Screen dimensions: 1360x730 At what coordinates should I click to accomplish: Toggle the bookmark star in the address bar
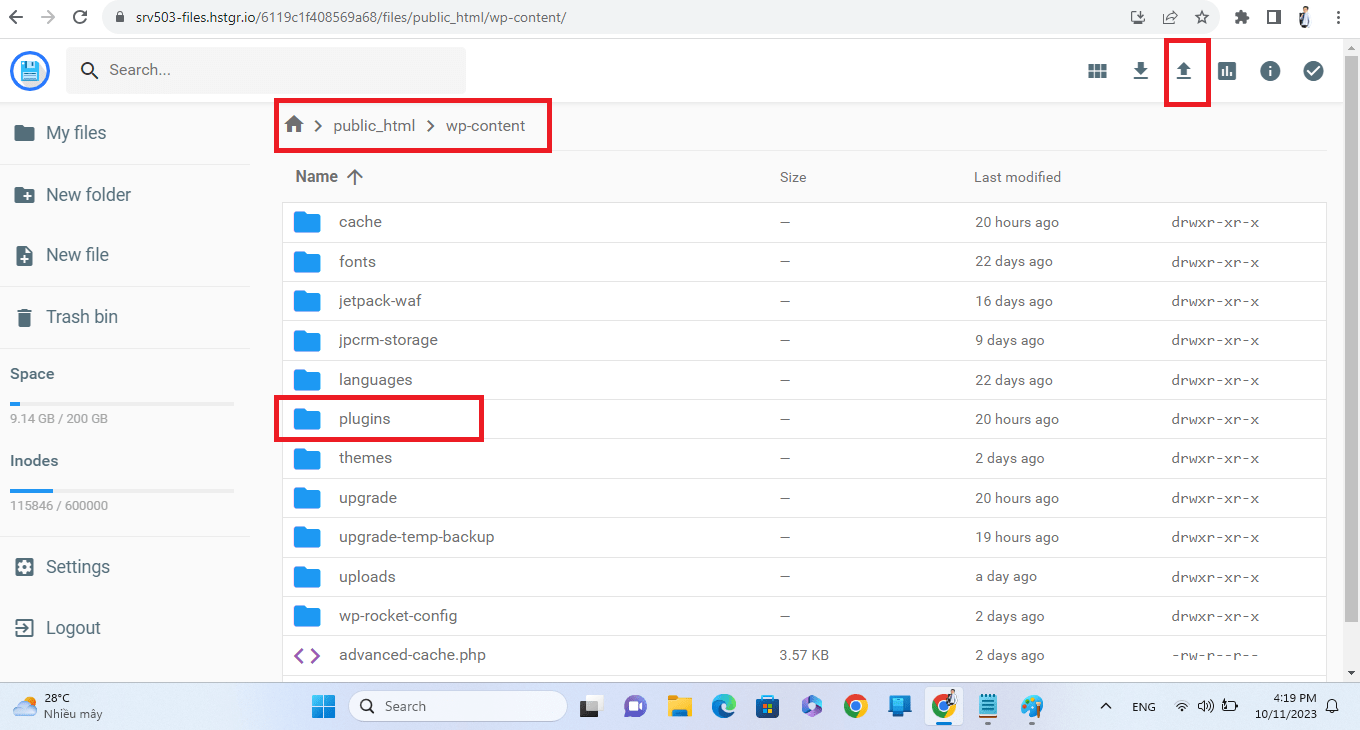1202,17
